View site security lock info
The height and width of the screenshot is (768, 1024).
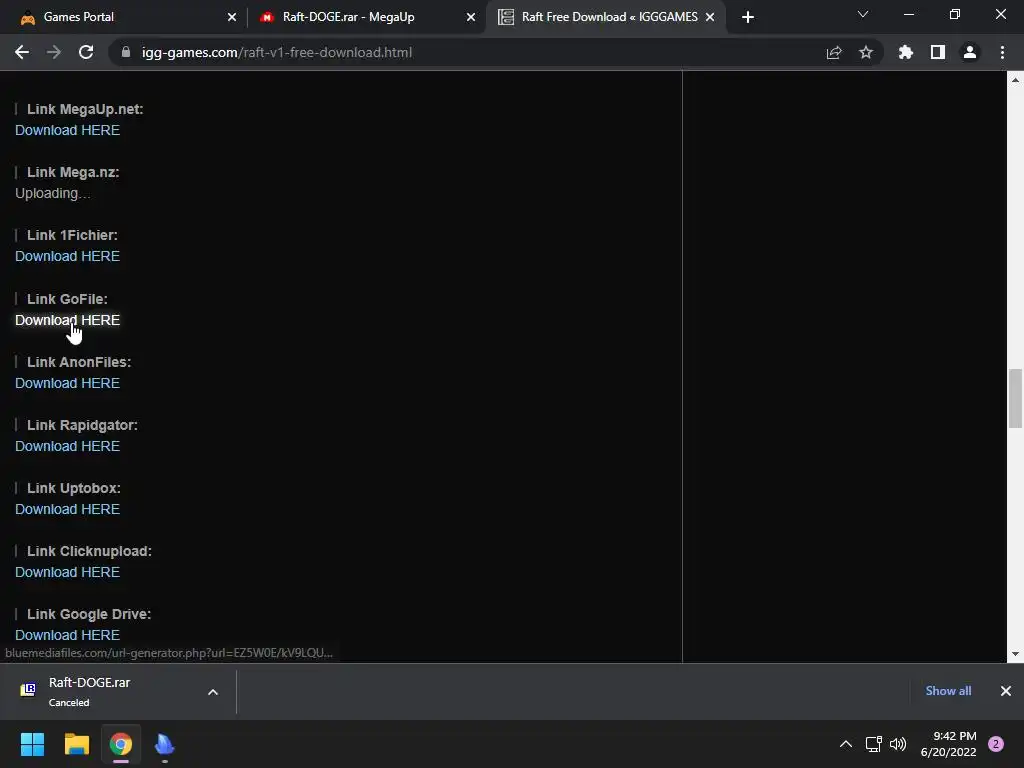(x=126, y=52)
